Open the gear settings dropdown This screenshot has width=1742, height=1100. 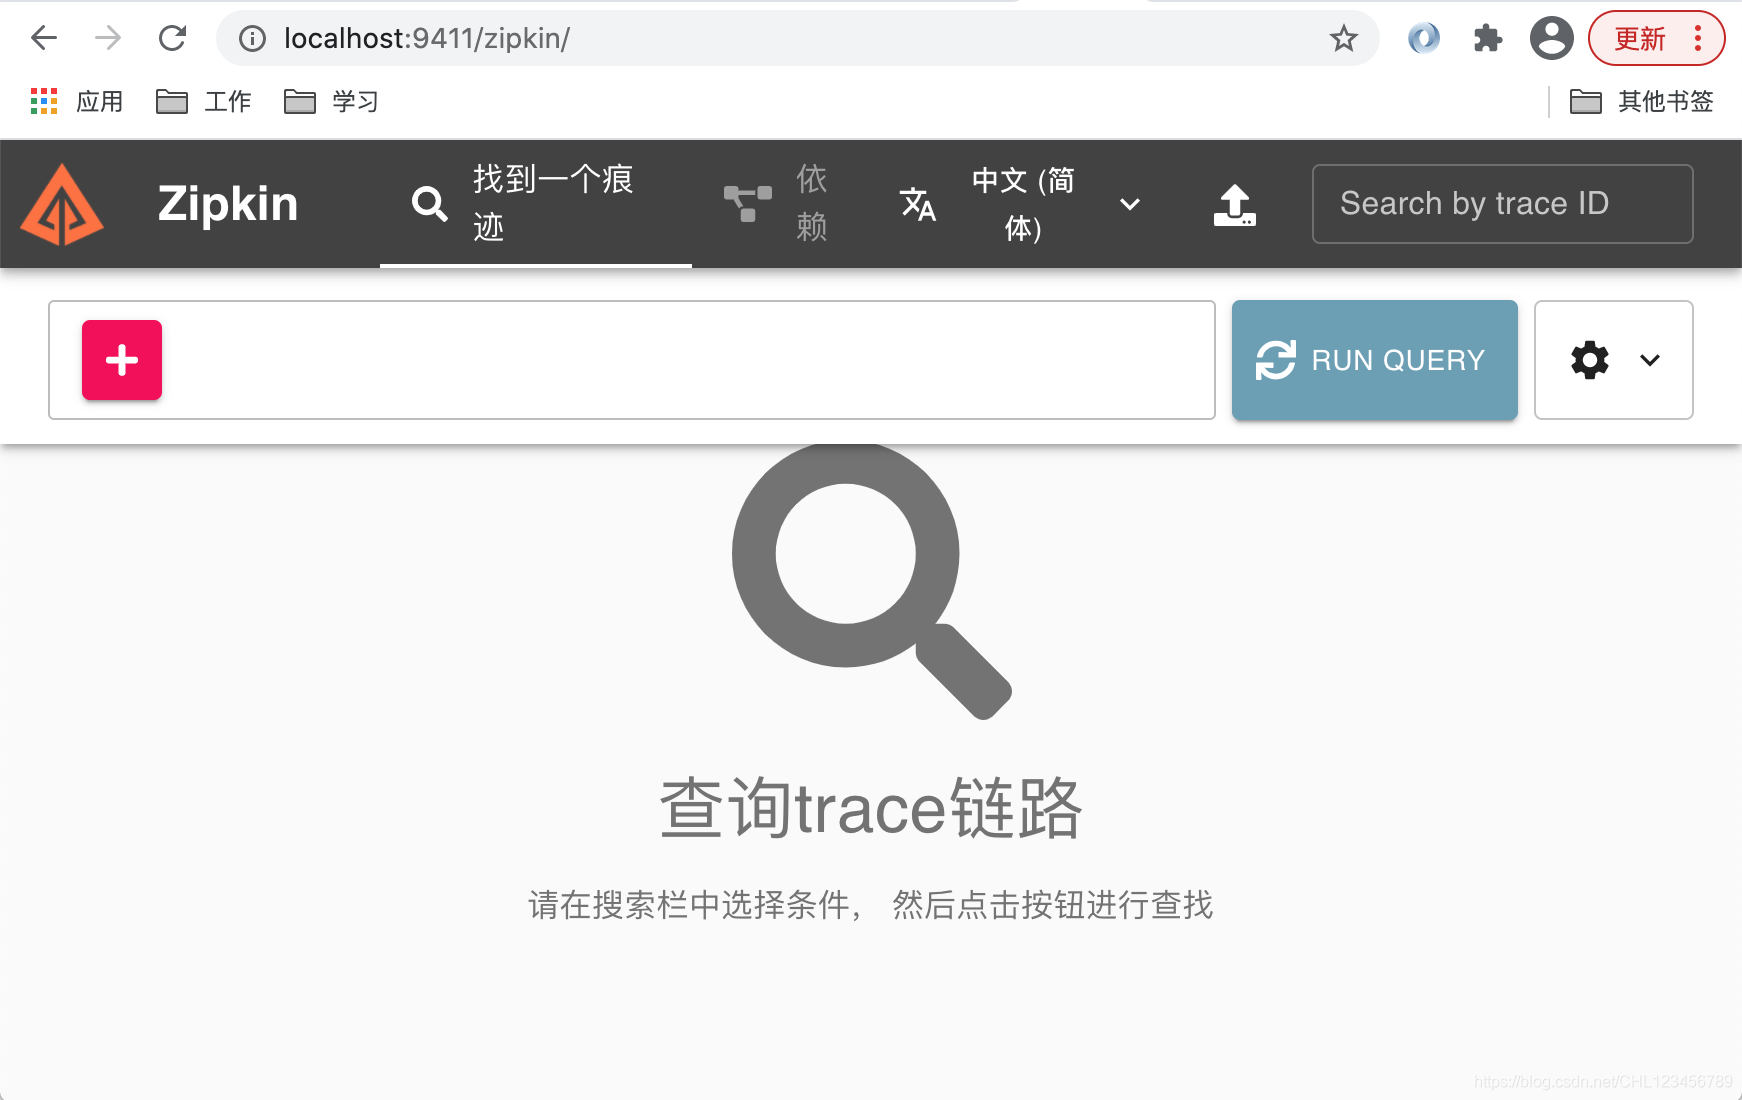[x=1613, y=360]
